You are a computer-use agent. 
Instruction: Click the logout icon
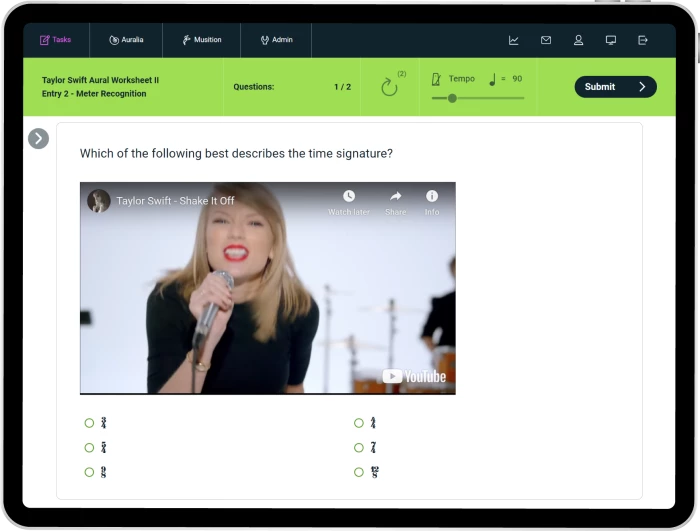coord(643,40)
